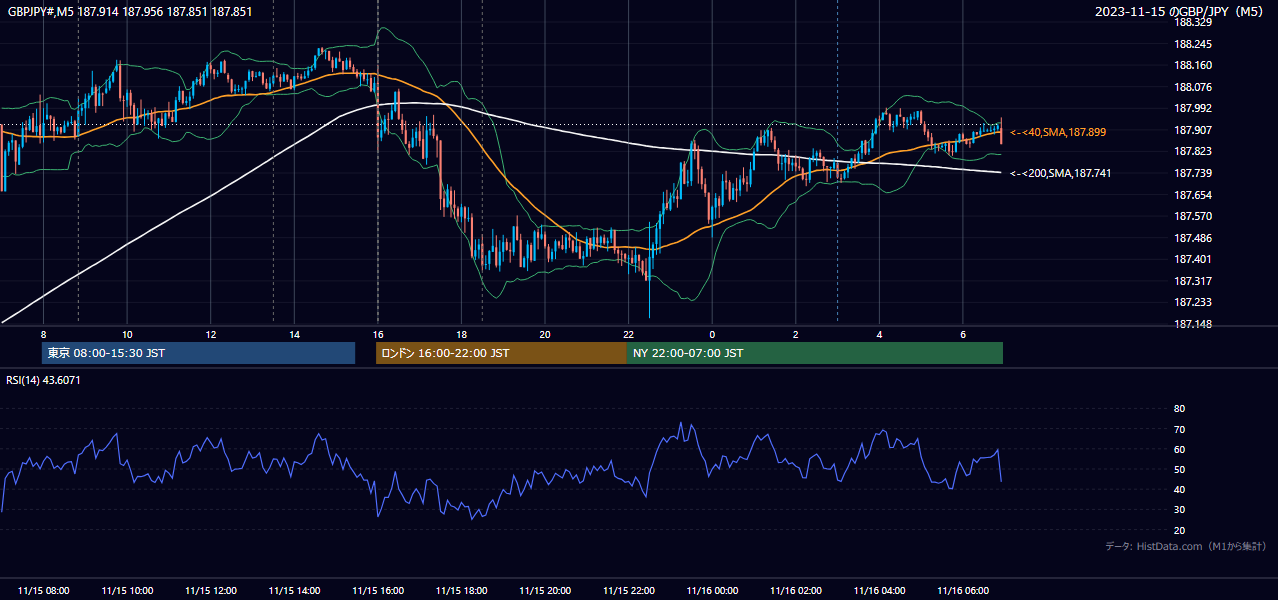Viewport: 1278px width, 600px height.
Task: Click hour label 16 under price chart
Action: pos(378,334)
